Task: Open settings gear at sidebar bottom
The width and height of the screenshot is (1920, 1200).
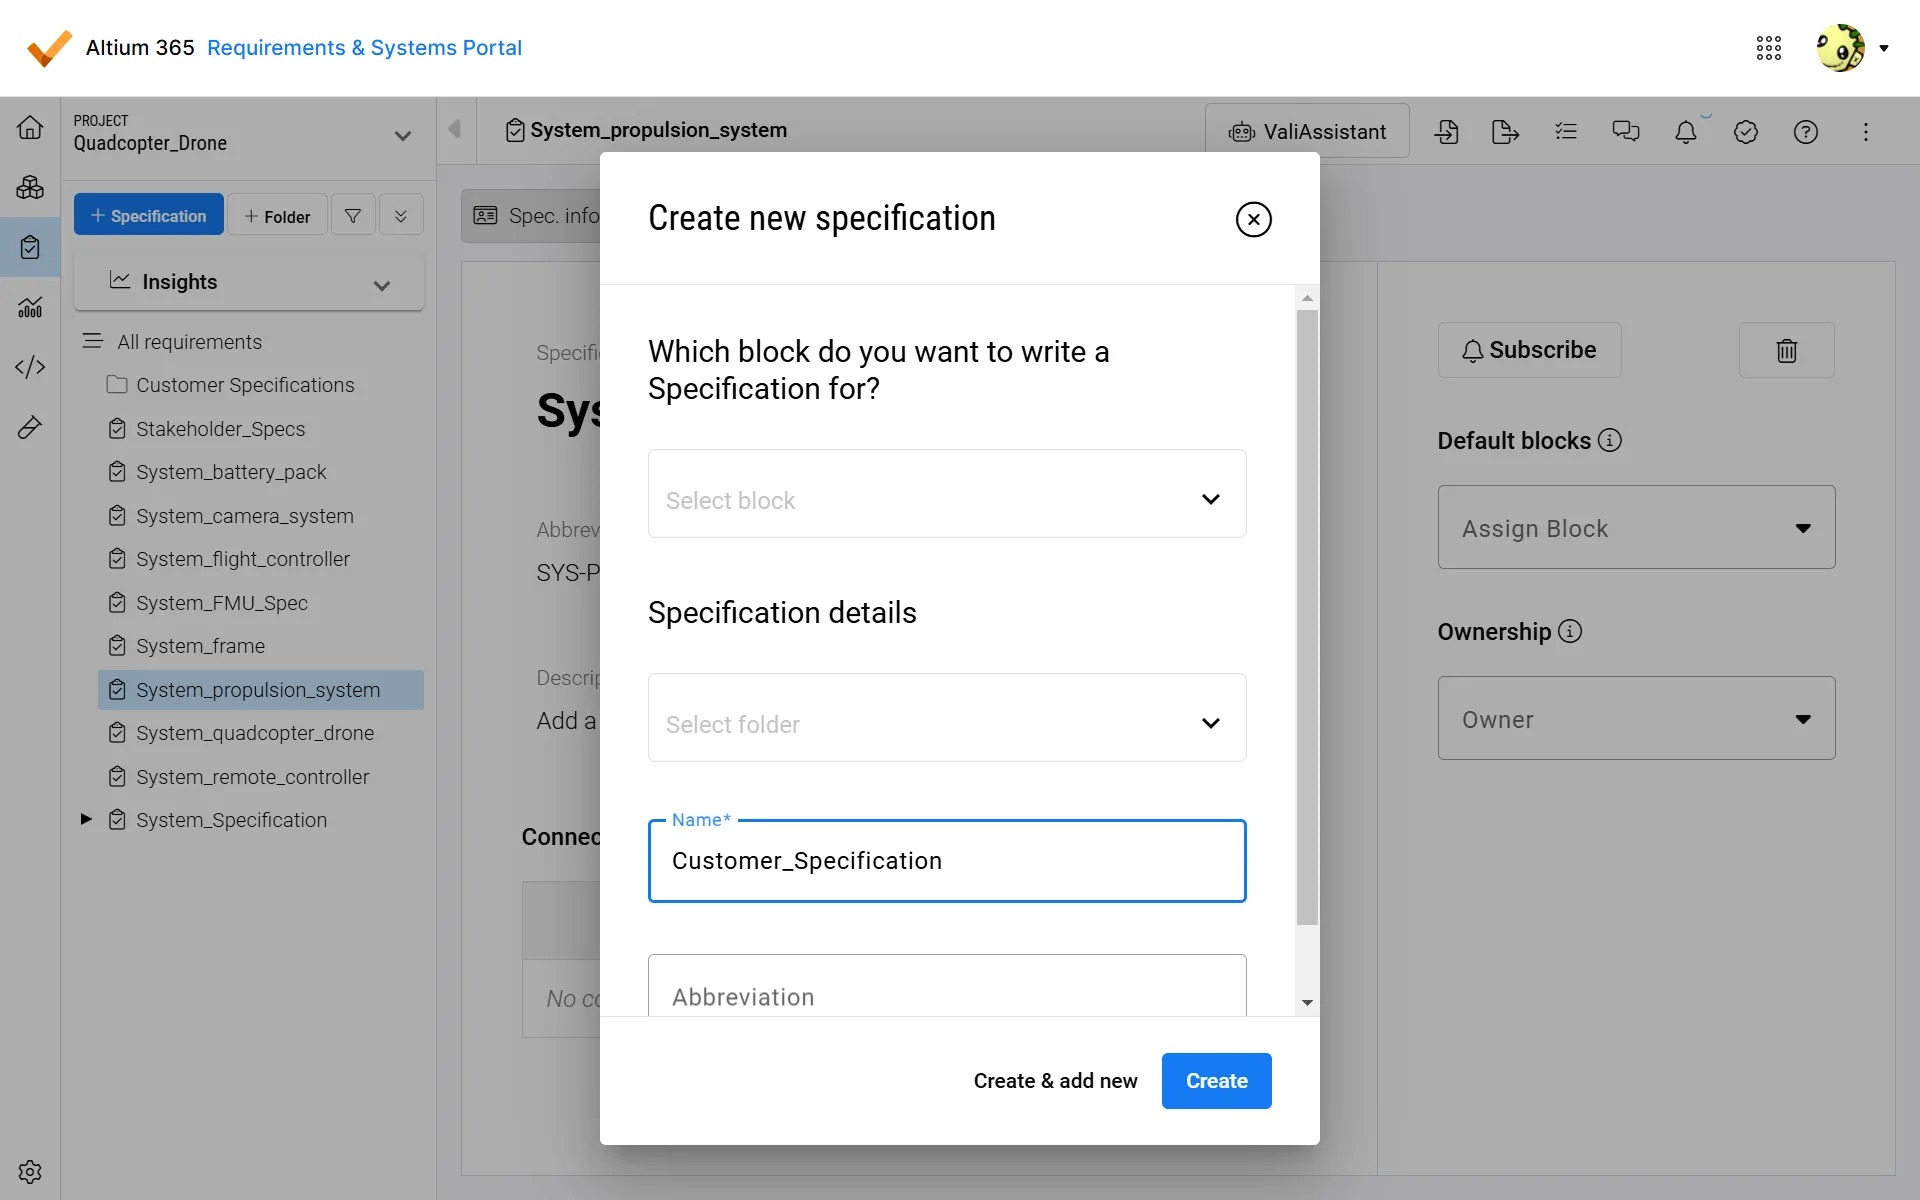Action: 30,1171
